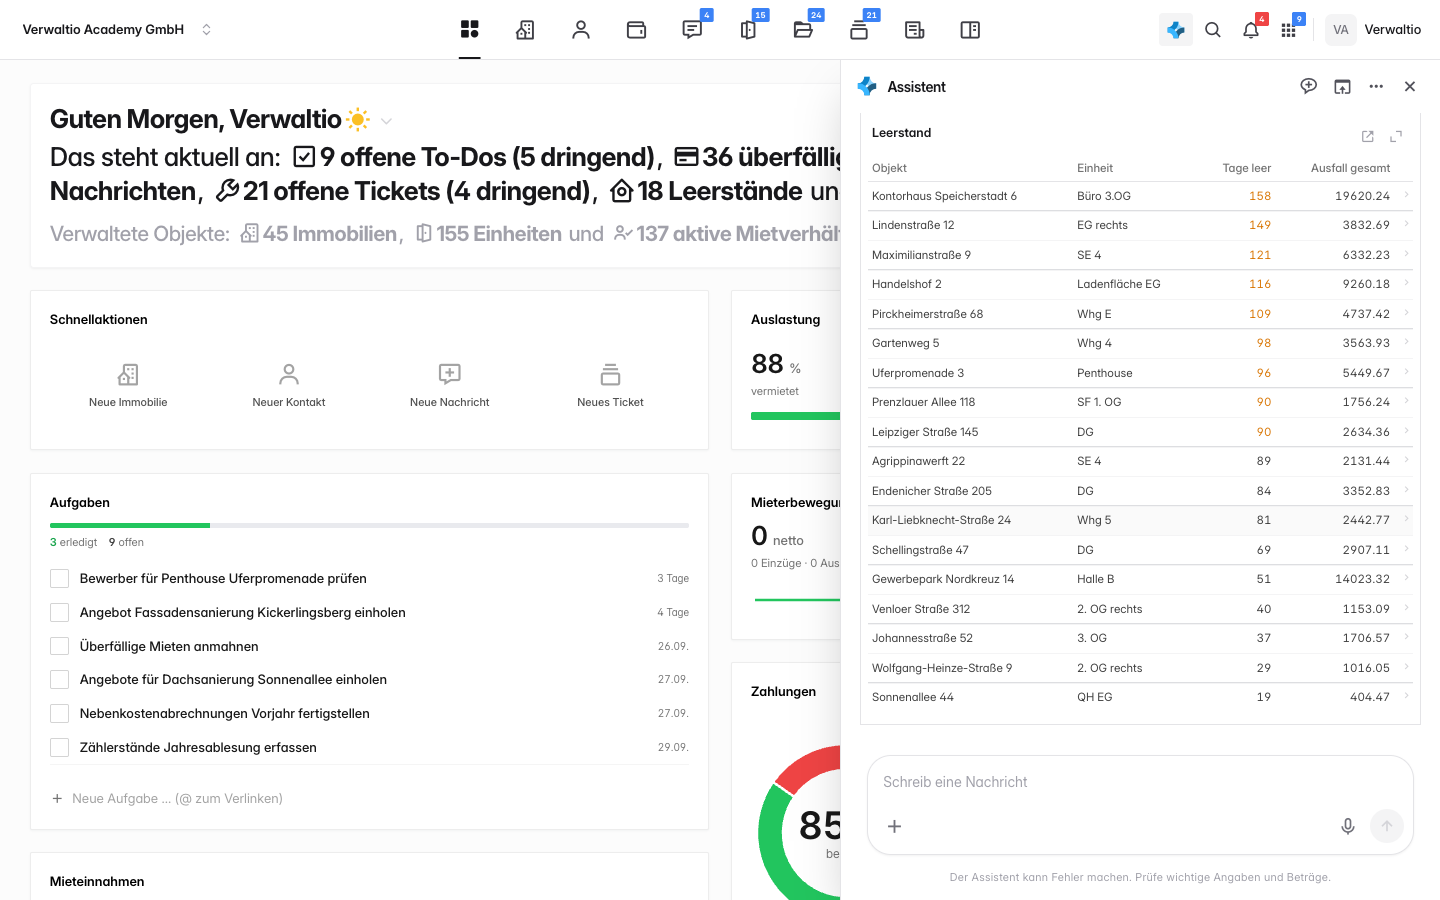This screenshot has width=1440, height=900.
Task: Select Karl-Liebknecht-Straße 24 row
Action: click(x=1140, y=520)
